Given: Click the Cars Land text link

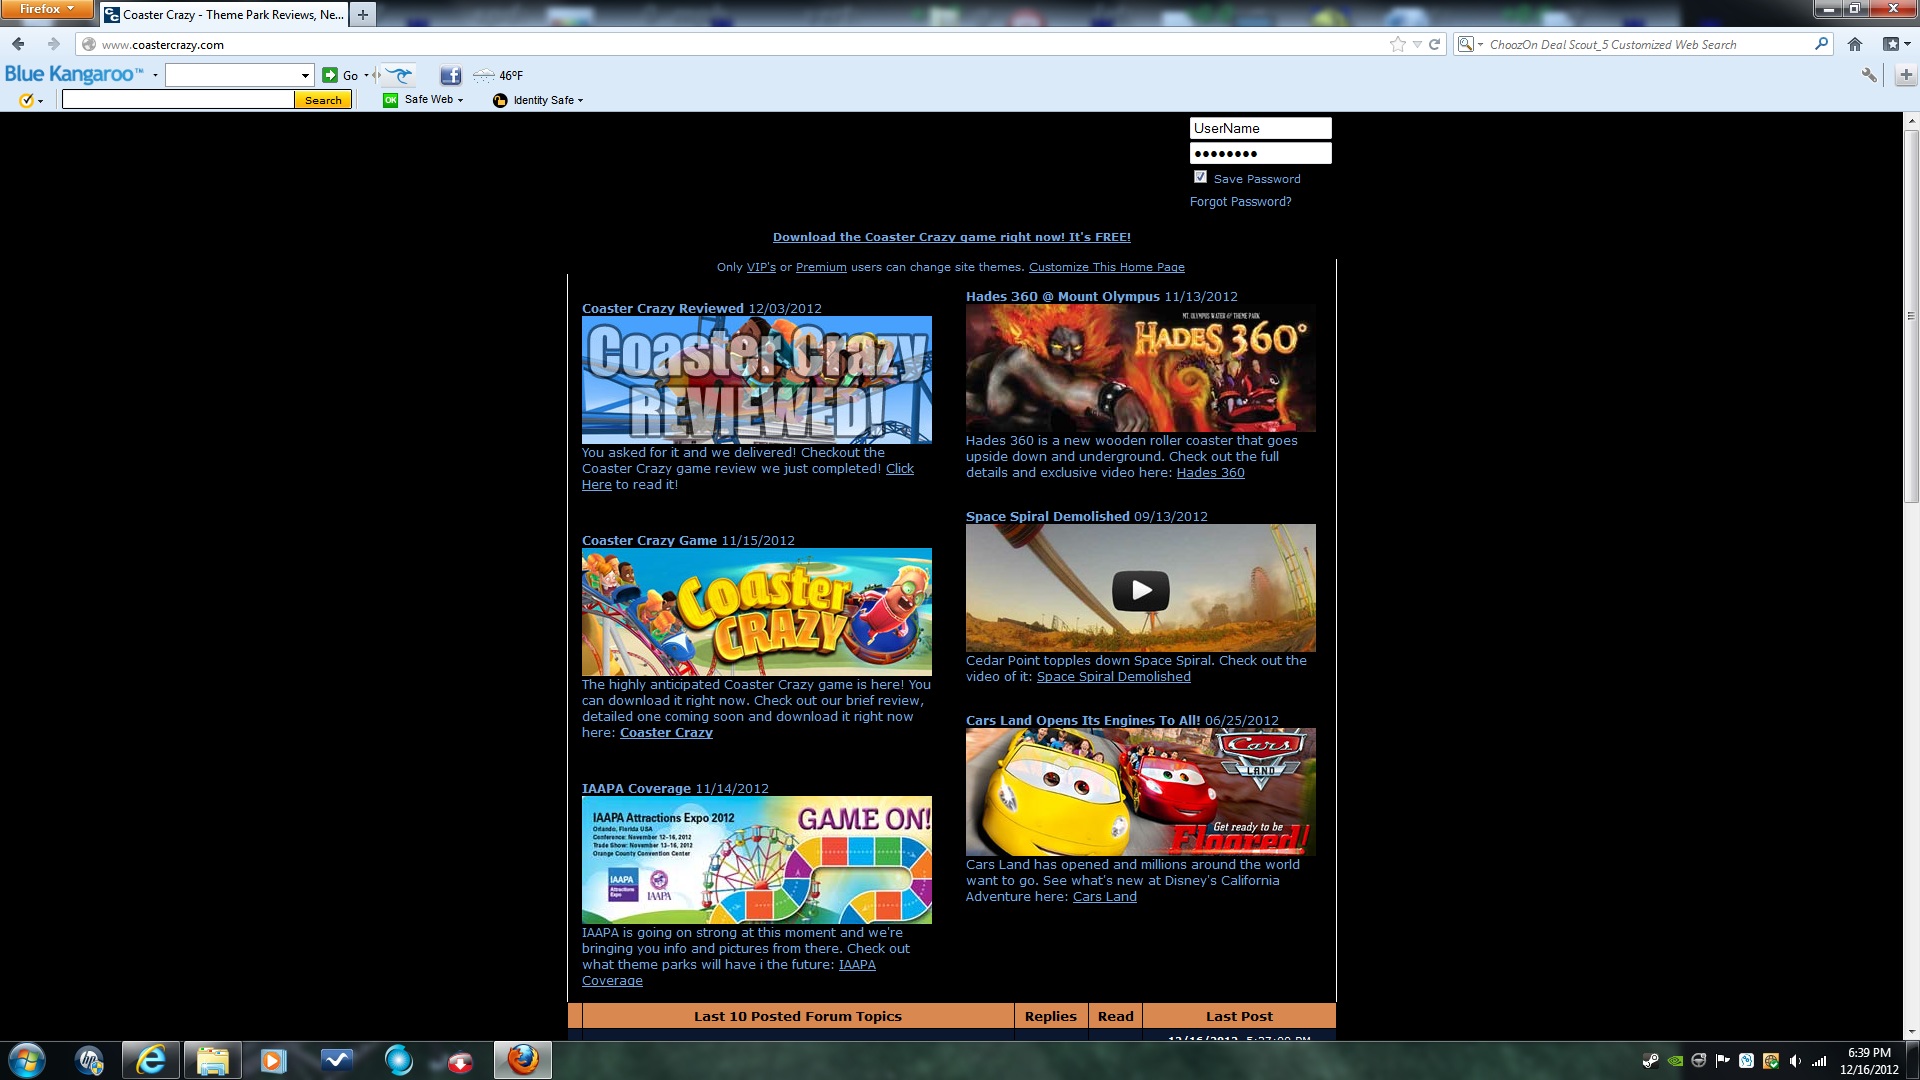Looking at the screenshot, I should pos(1104,897).
